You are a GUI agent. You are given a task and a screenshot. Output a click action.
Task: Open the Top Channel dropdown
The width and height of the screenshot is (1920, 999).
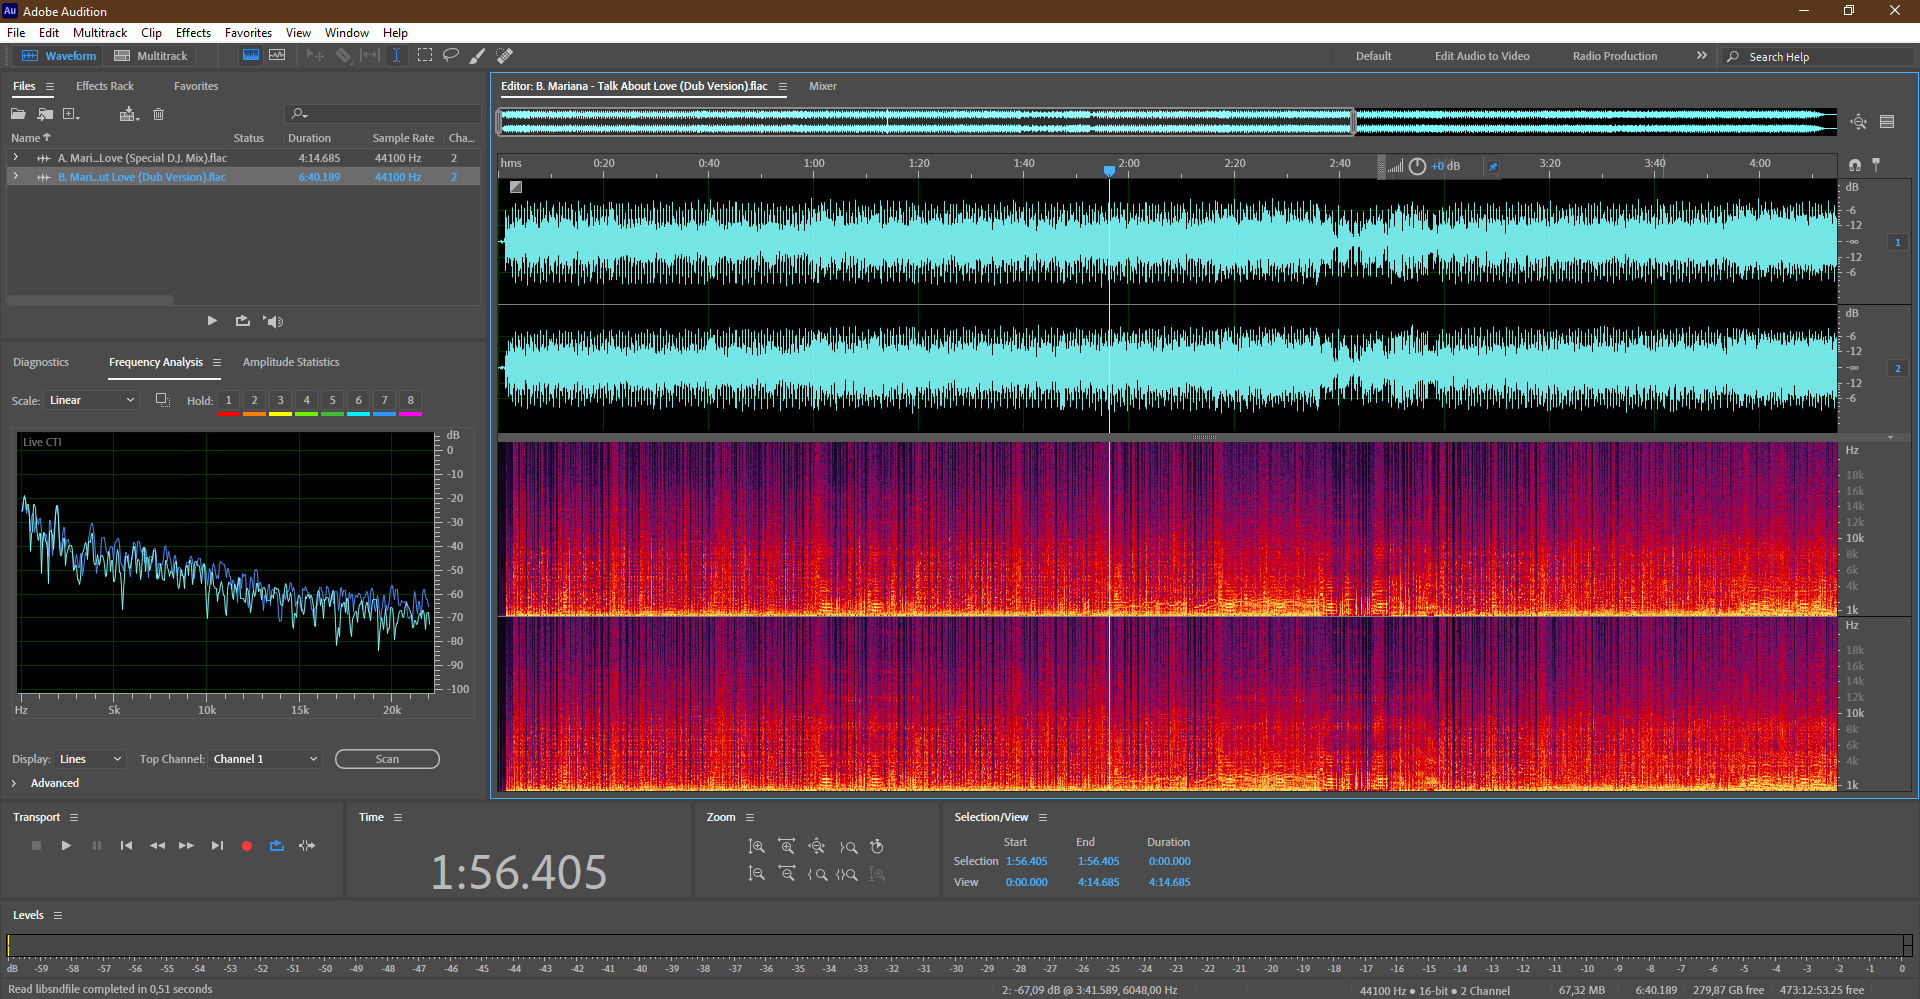266,759
